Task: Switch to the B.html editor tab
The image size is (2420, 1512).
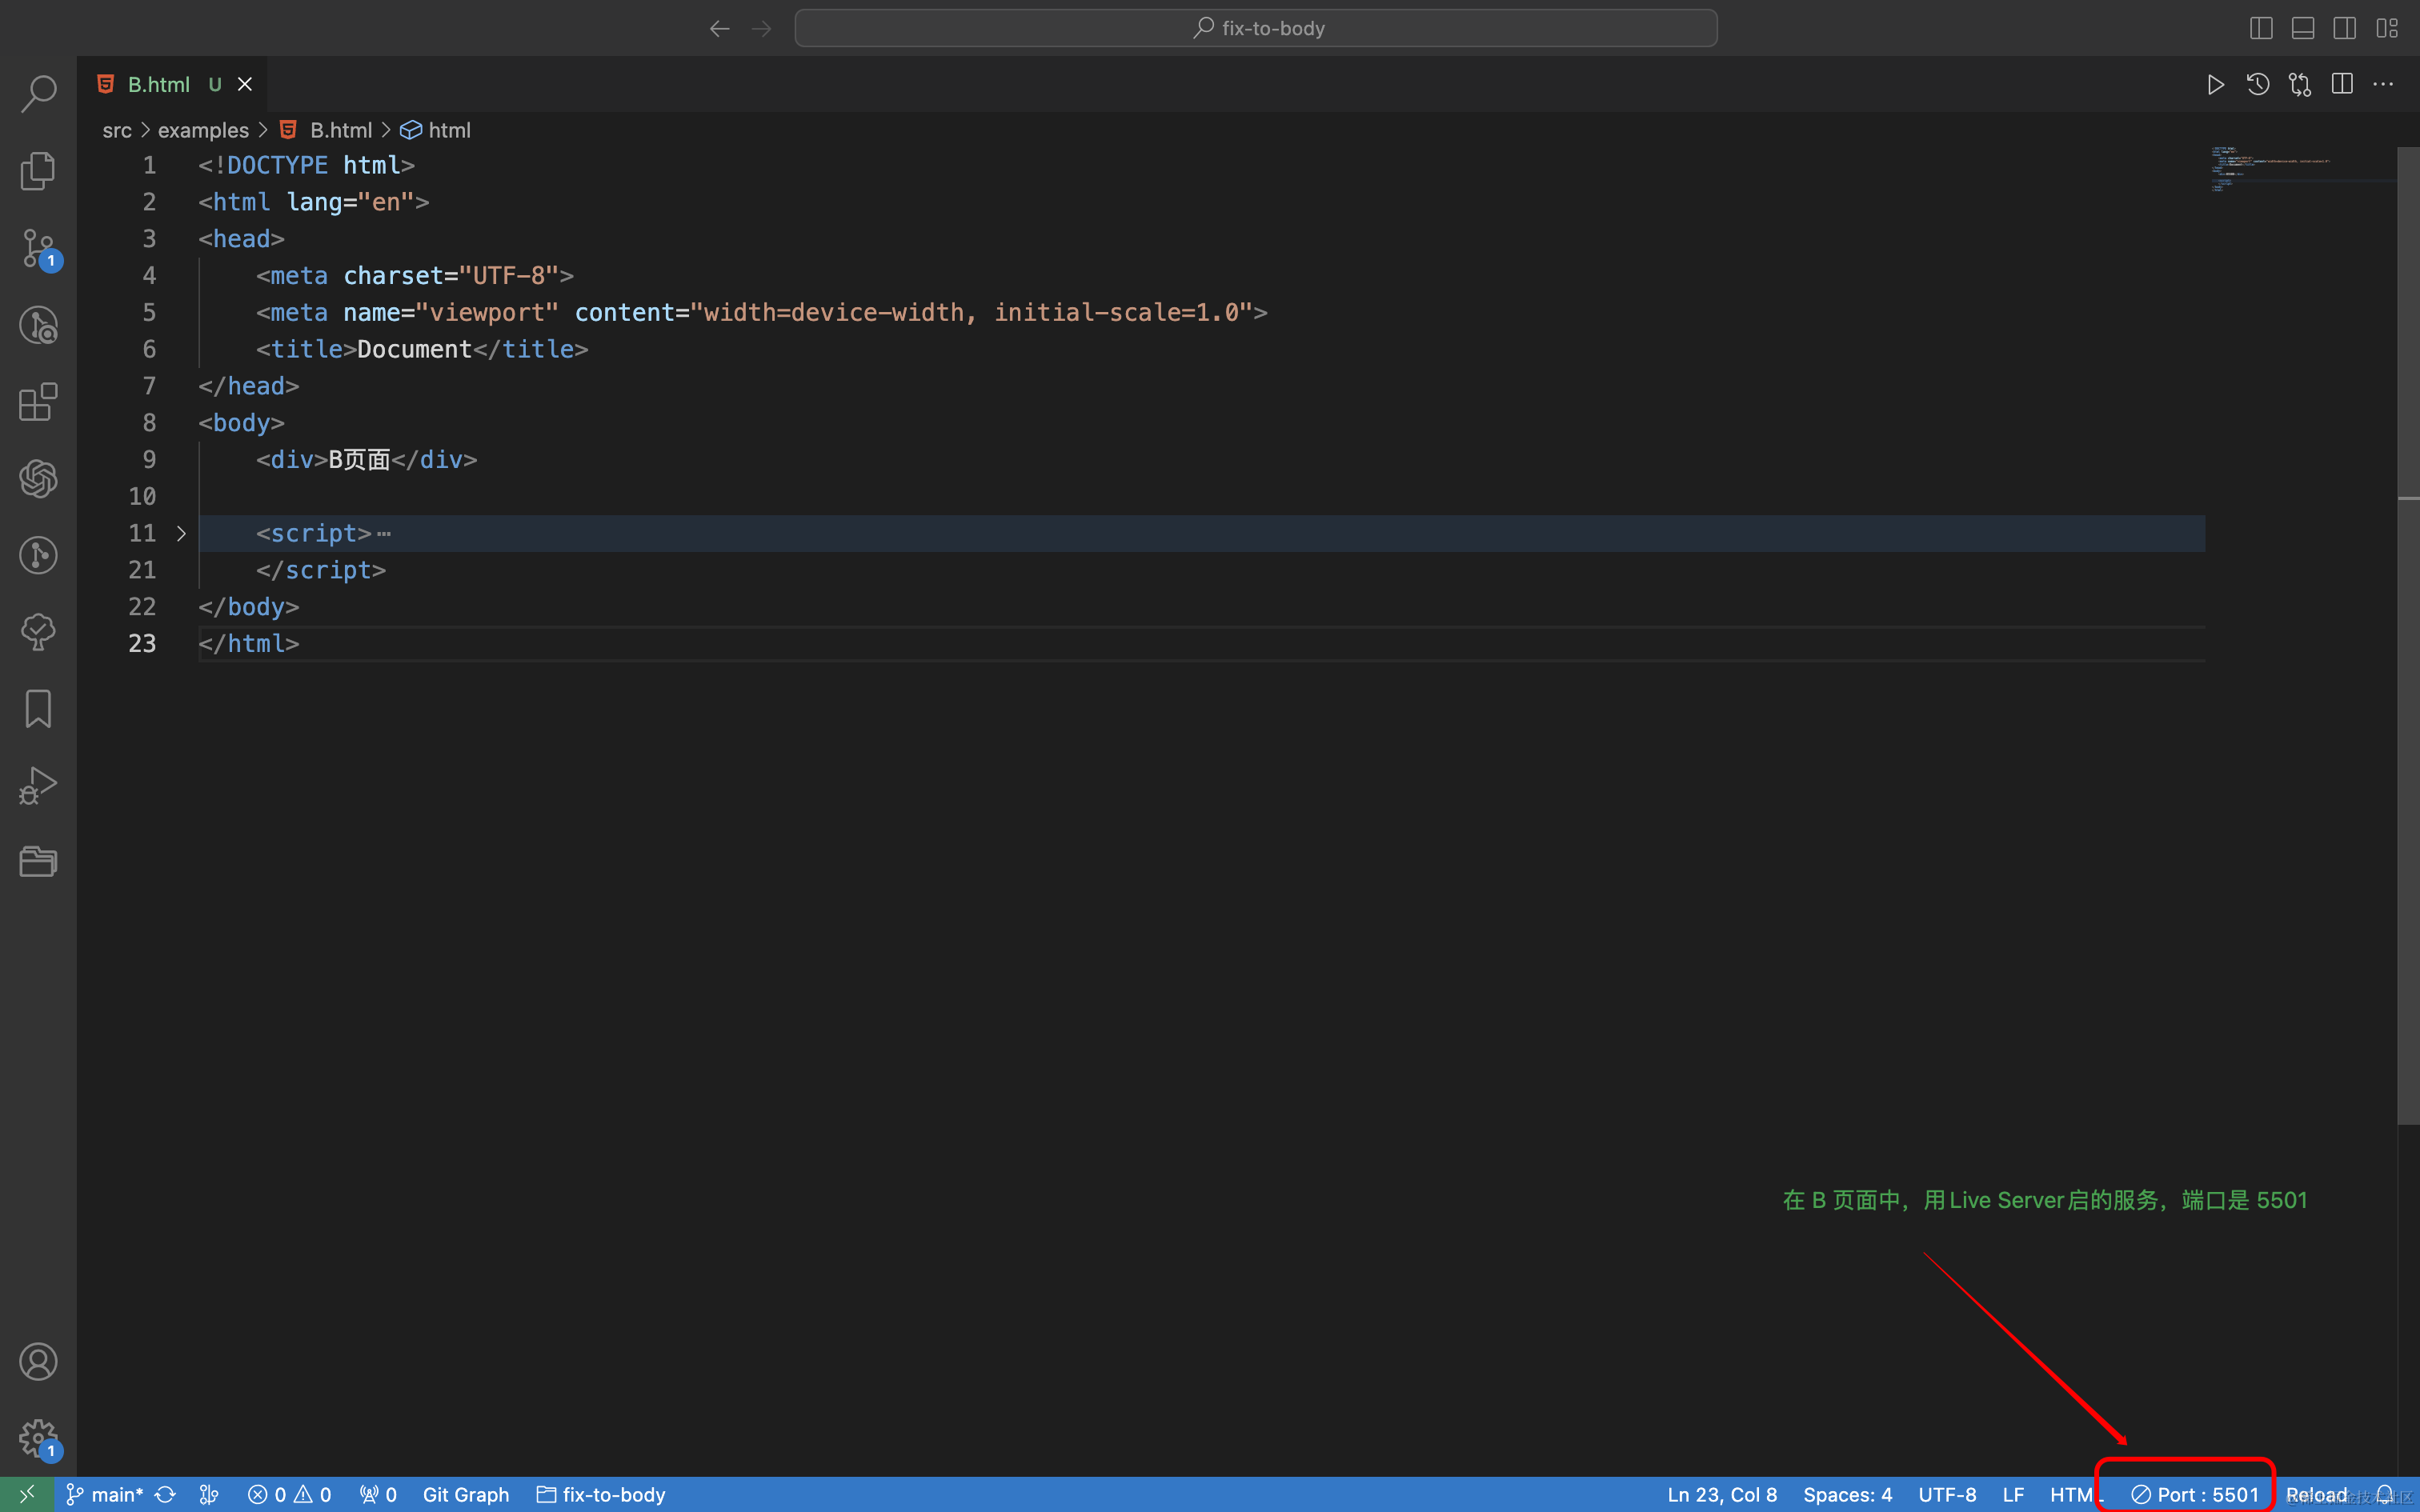Action: [x=160, y=83]
